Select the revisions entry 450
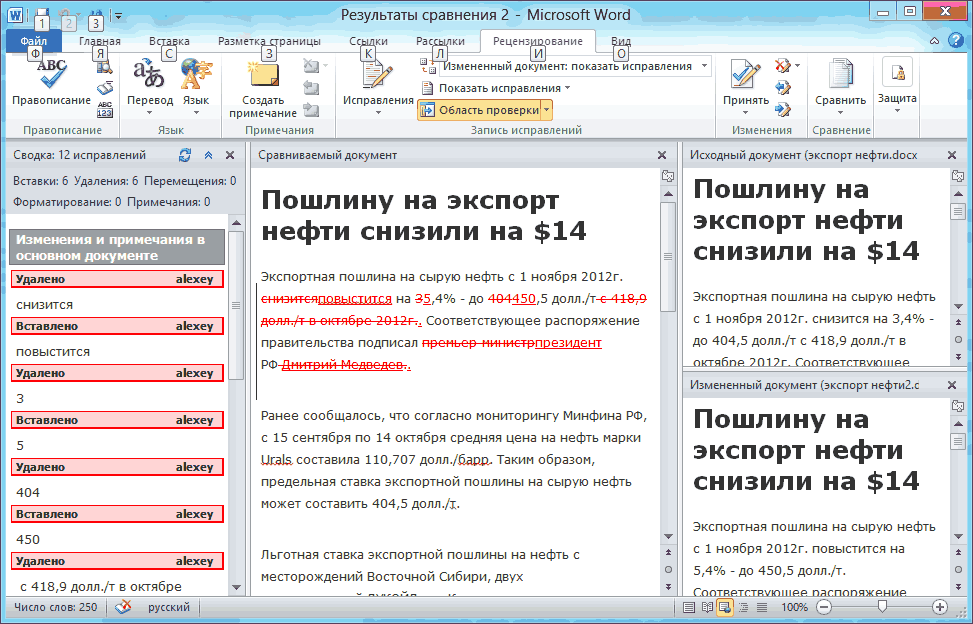This screenshot has width=973, height=624. [28, 540]
